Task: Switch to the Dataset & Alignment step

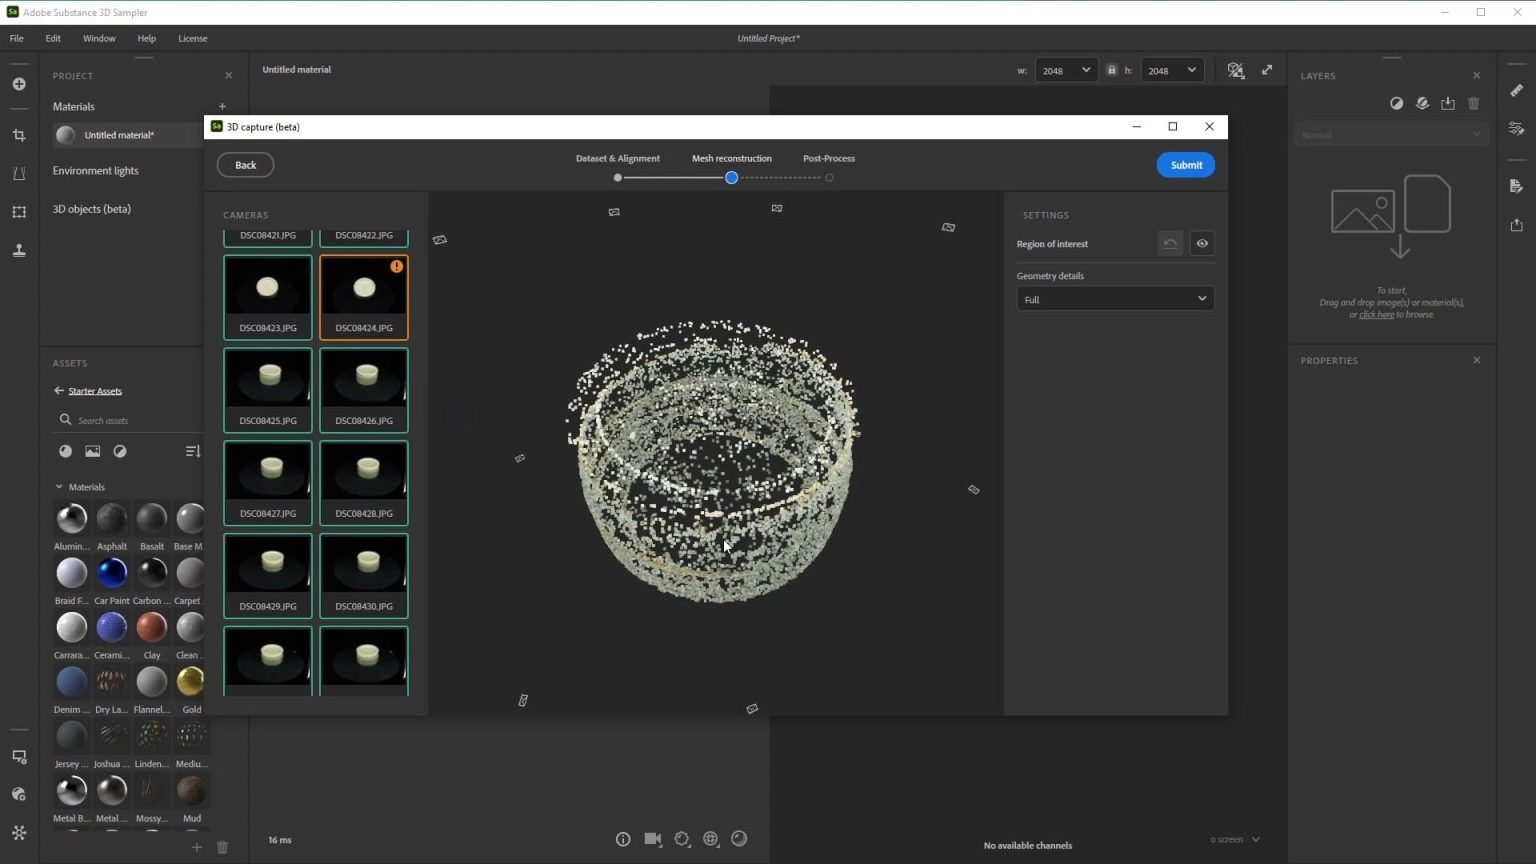Action: coord(617,158)
